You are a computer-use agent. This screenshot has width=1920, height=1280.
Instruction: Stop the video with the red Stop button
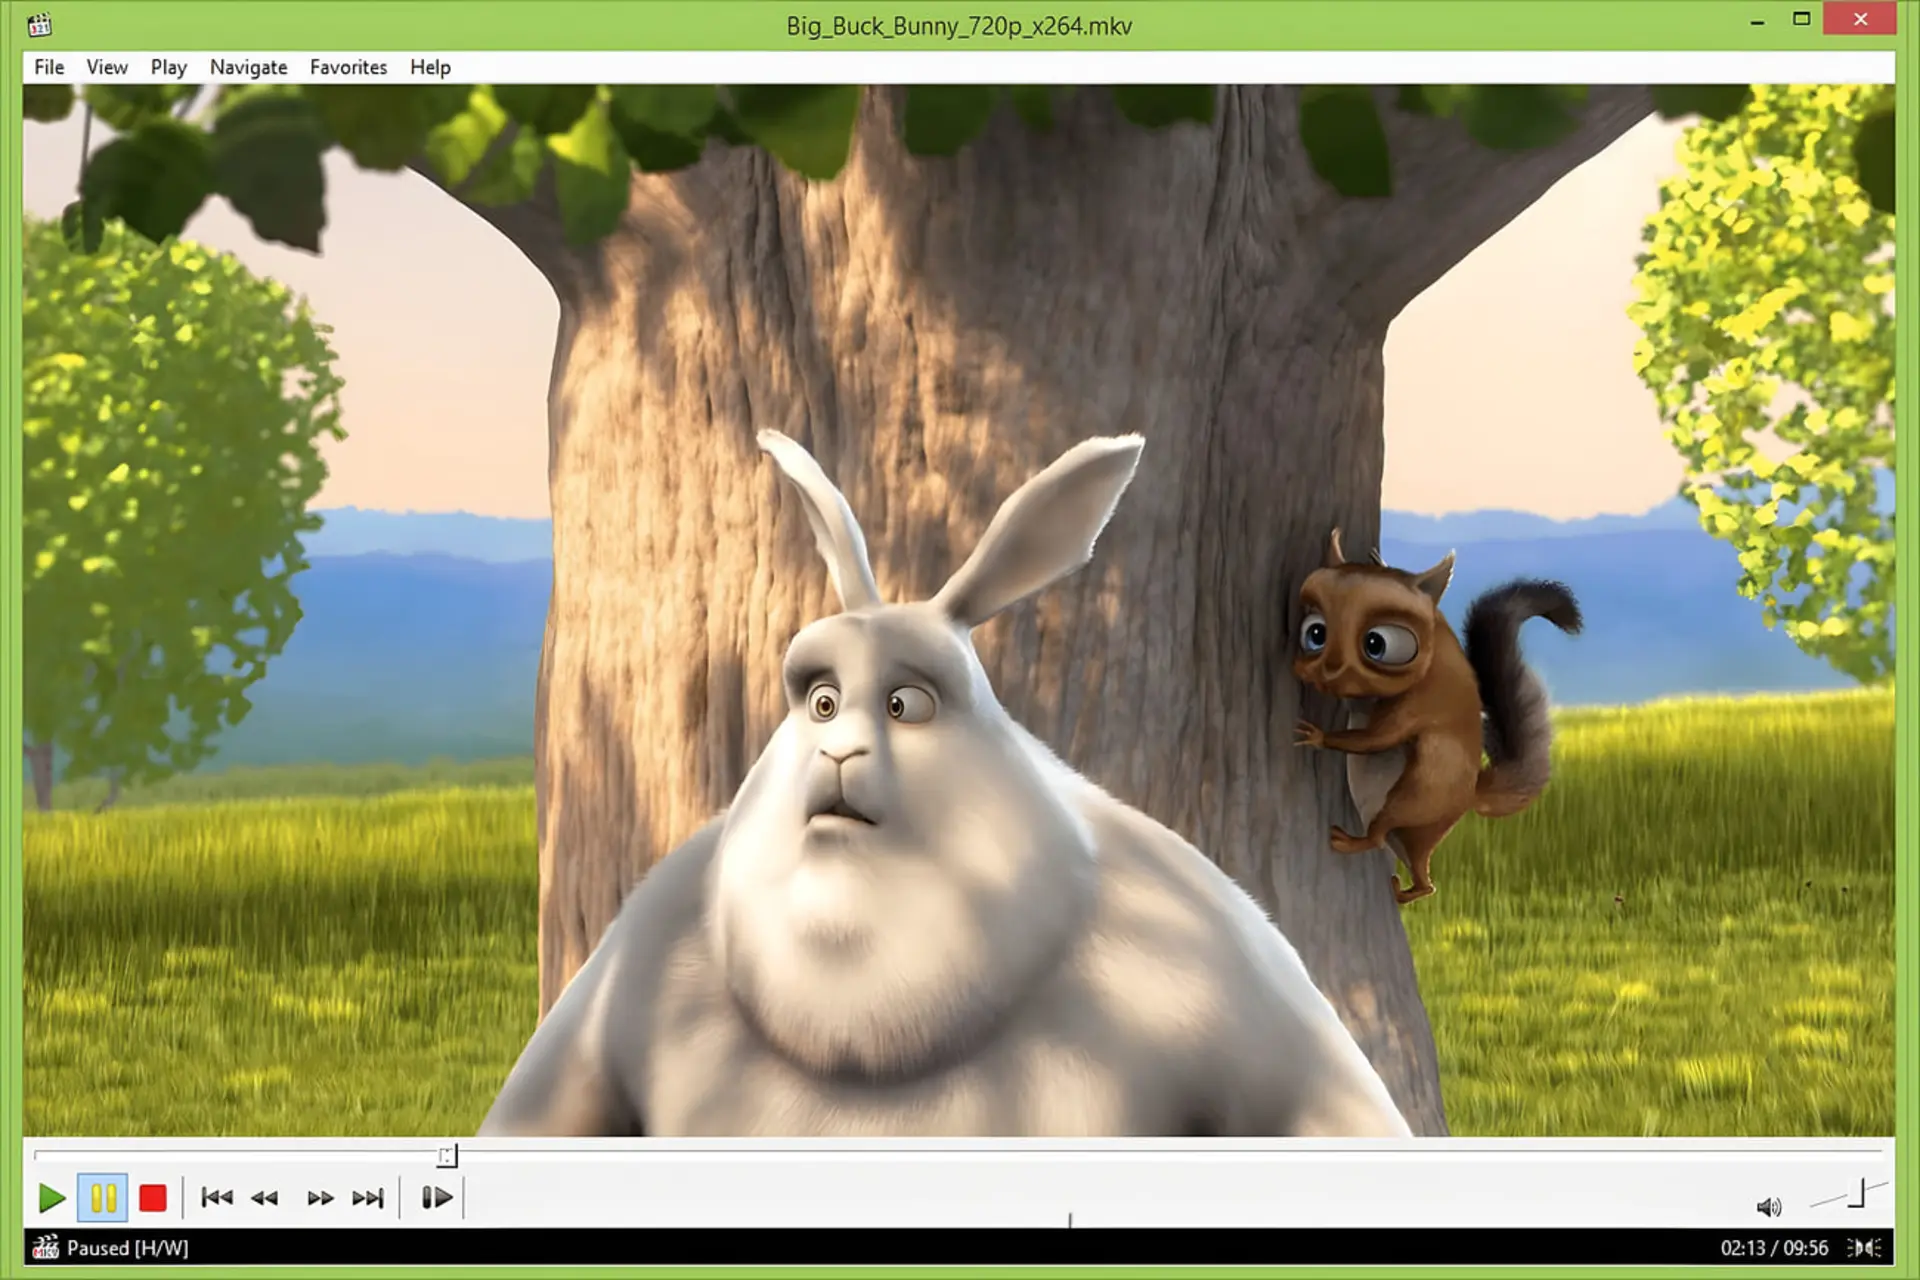153,1198
